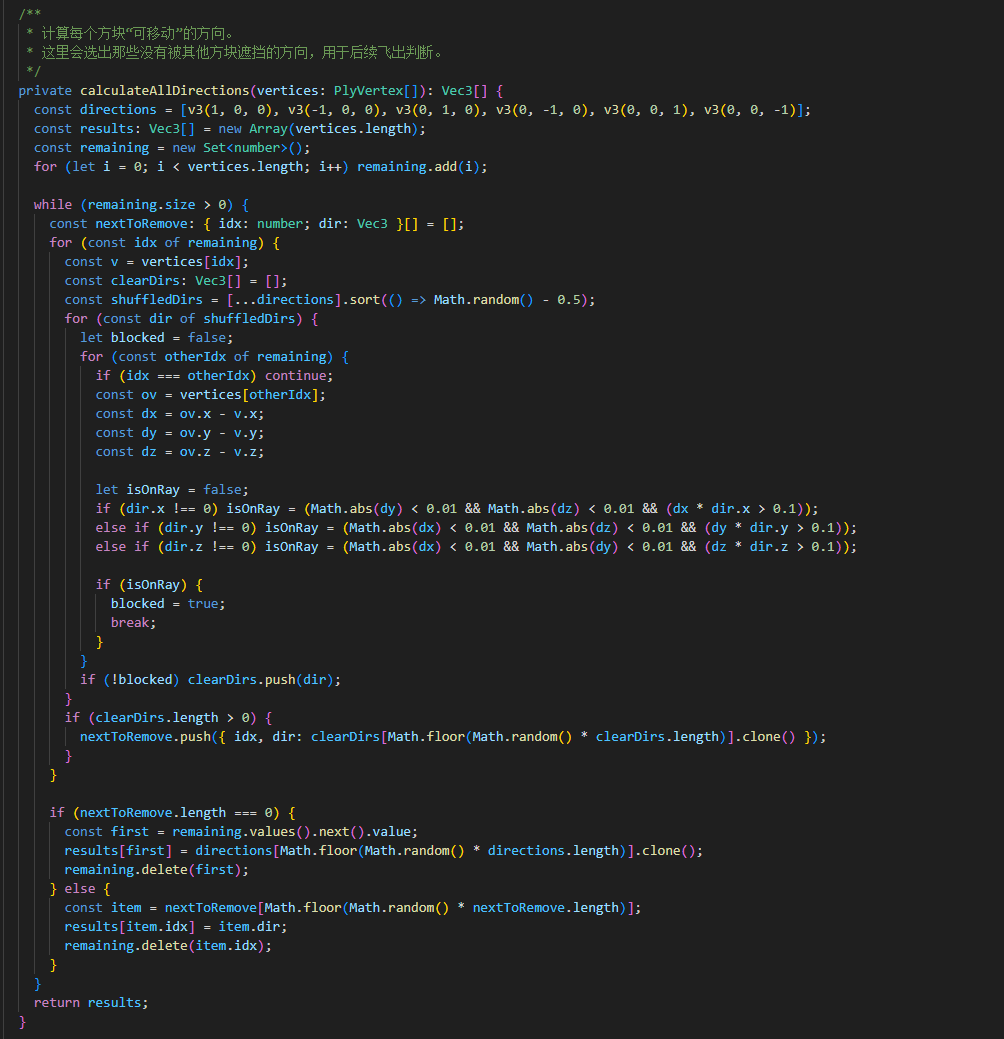Click the let isOnRay = false statement

172,490
